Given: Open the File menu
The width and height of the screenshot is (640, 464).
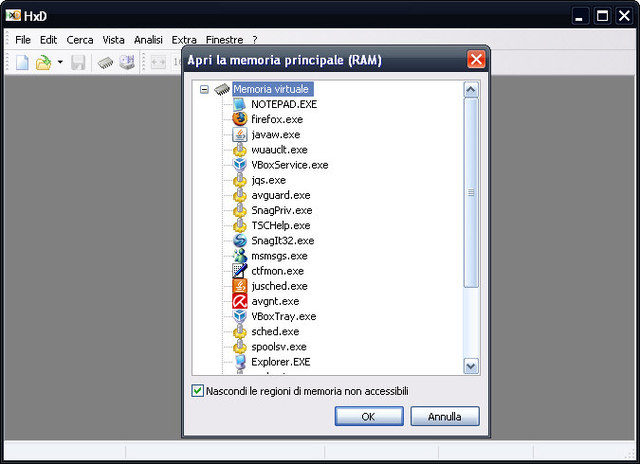Looking at the screenshot, I should pyautogui.click(x=23, y=40).
